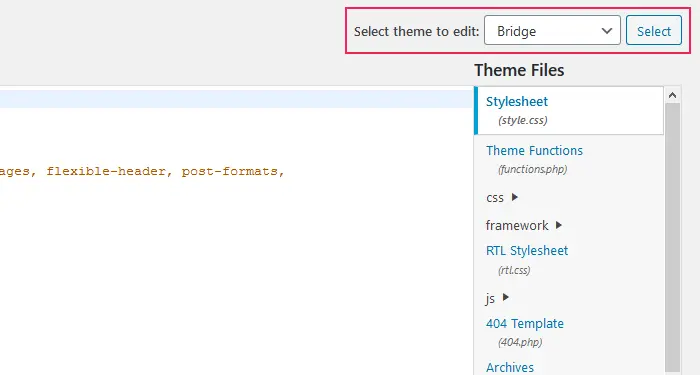Click the (rtl.css) filename text
This screenshot has width=700, height=375.
pos(514,270)
